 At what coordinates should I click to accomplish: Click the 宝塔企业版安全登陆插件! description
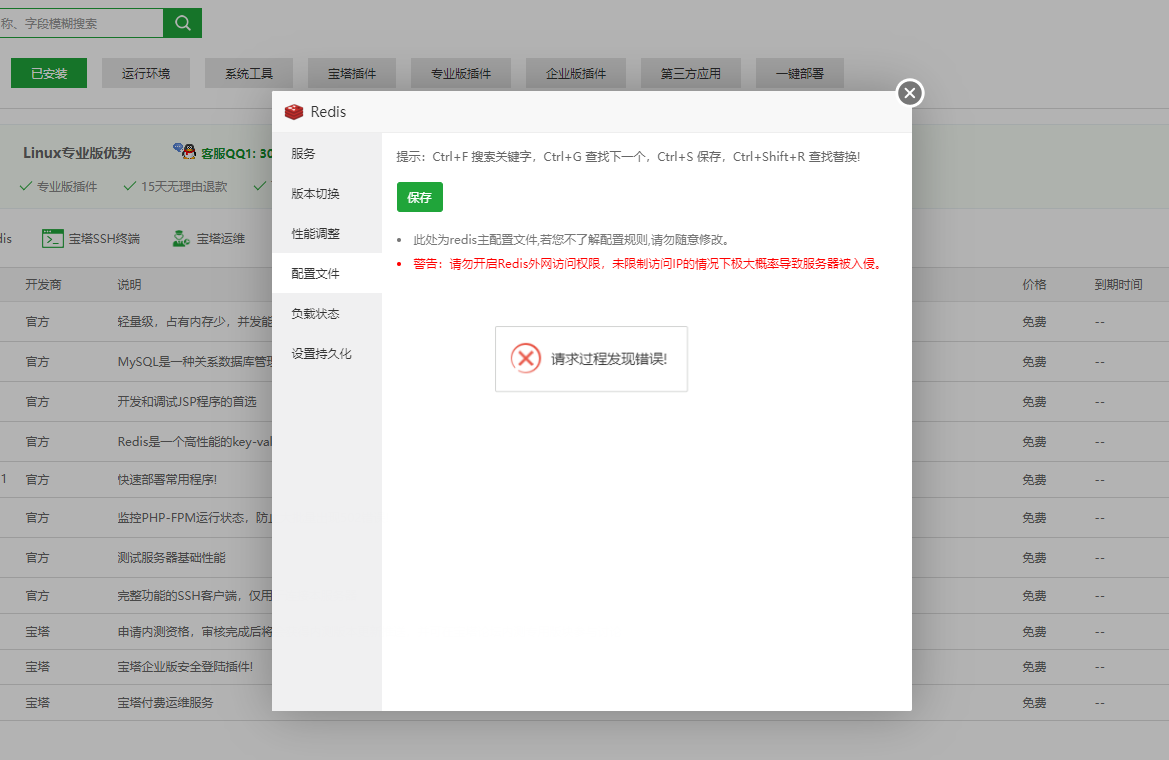coord(185,667)
